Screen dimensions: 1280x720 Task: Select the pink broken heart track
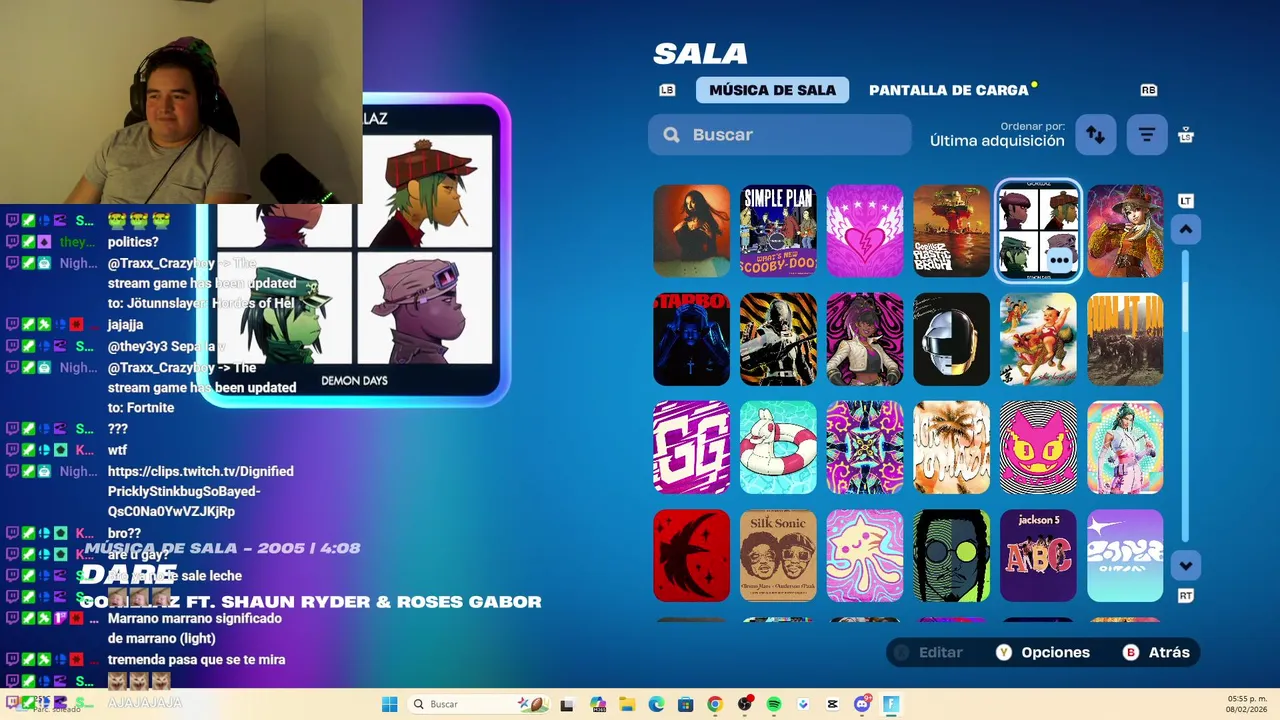coord(865,231)
